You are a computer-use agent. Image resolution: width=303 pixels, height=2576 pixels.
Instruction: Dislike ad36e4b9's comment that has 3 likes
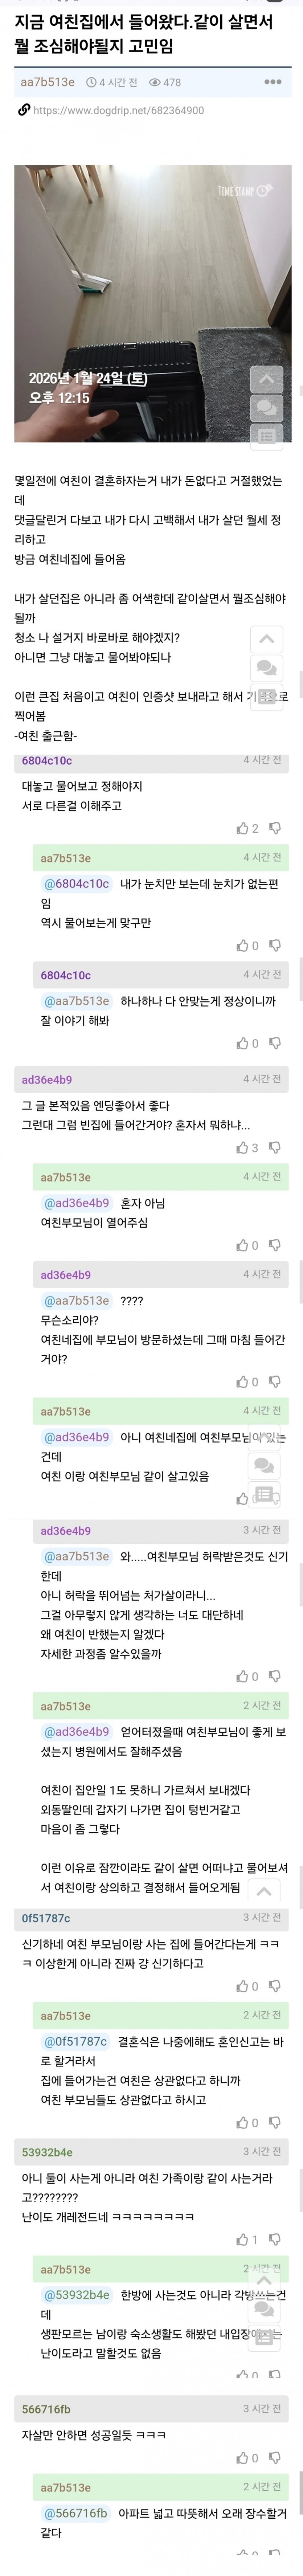tap(275, 1148)
